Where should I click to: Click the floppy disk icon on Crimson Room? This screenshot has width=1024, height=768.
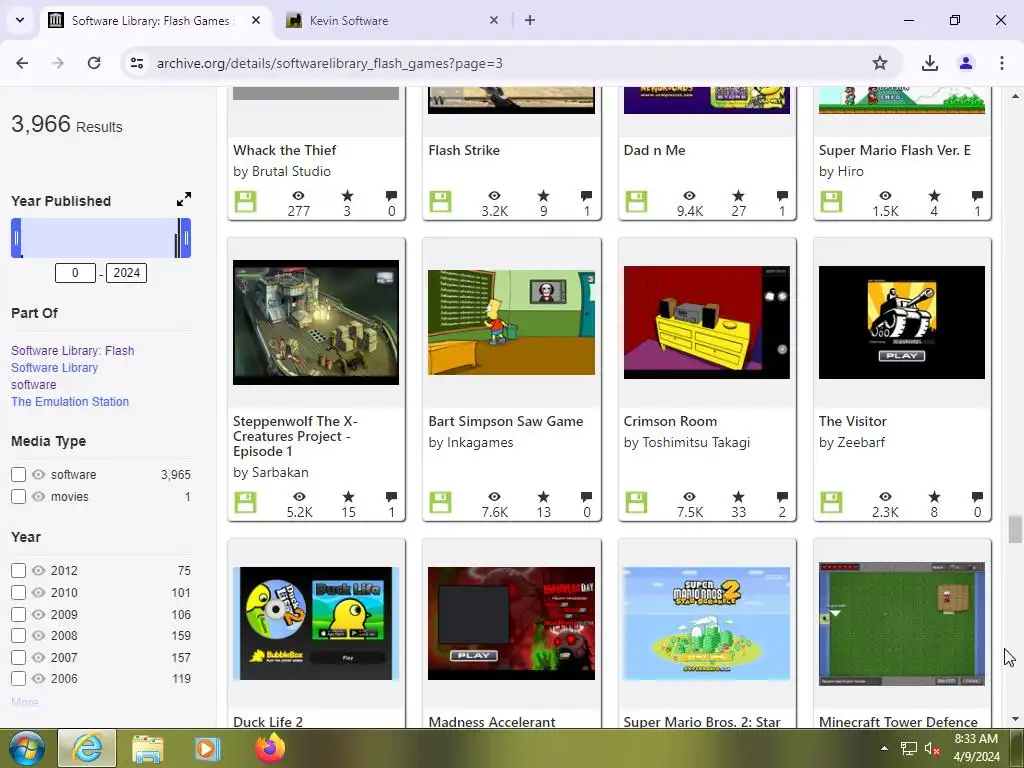click(636, 503)
